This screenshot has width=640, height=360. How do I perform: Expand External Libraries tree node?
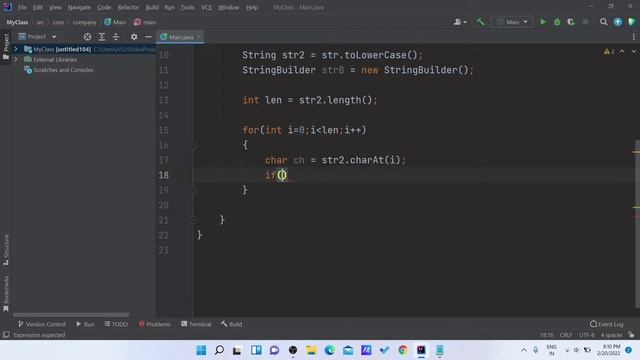click(16, 60)
